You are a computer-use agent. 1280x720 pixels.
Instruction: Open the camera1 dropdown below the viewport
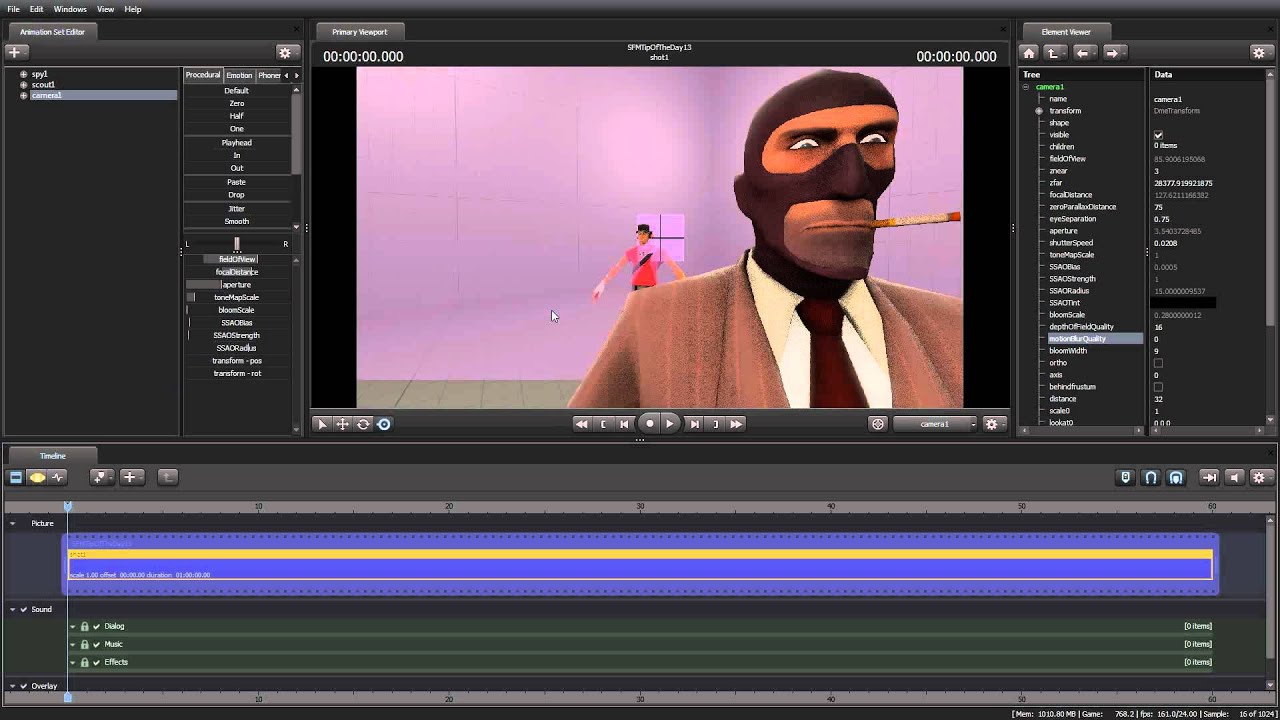[935, 424]
